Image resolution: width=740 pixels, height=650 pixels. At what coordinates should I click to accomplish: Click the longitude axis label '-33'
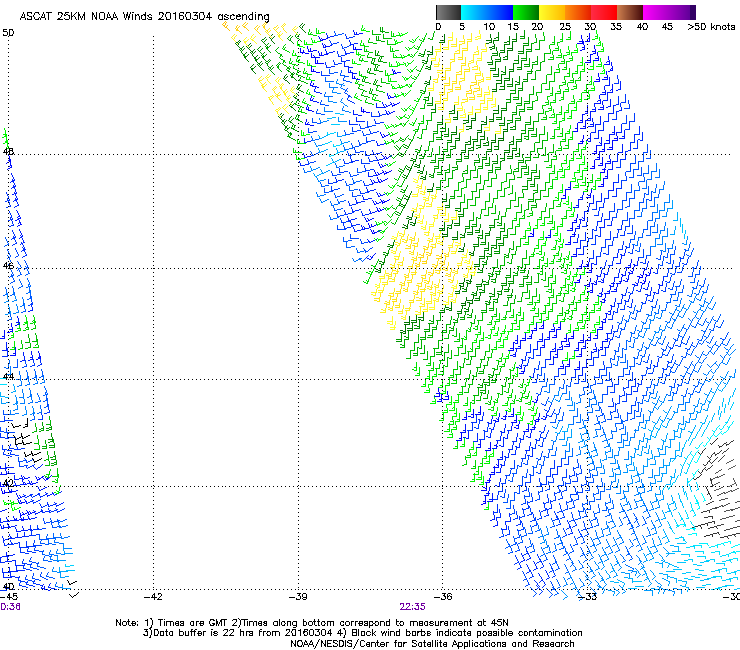[x=588, y=597]
